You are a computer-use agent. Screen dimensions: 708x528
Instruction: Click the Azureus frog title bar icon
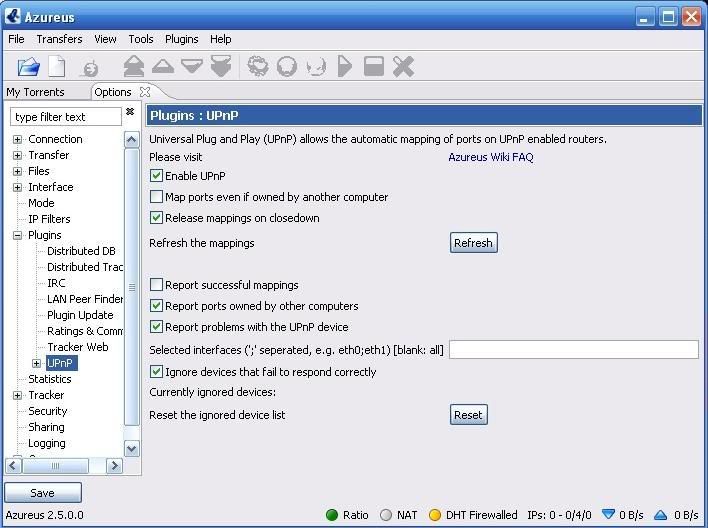coord(13,16)
